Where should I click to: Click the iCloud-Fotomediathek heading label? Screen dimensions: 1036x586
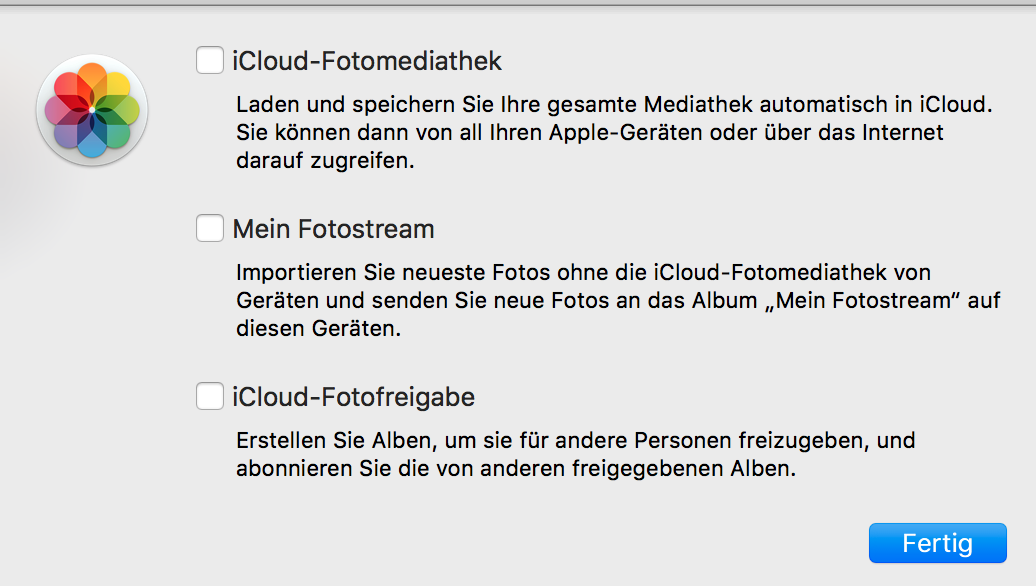tap(367, 62)
